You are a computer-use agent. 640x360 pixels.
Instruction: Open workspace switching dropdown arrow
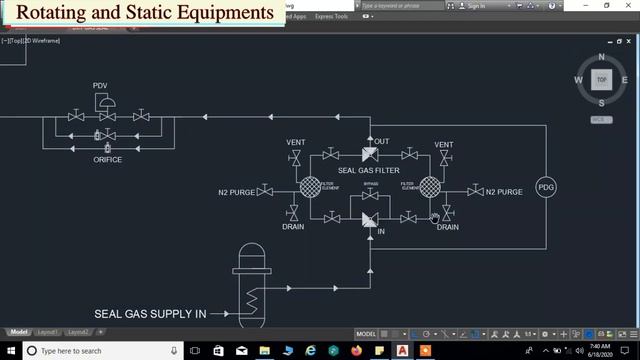[x=554, y=334]
